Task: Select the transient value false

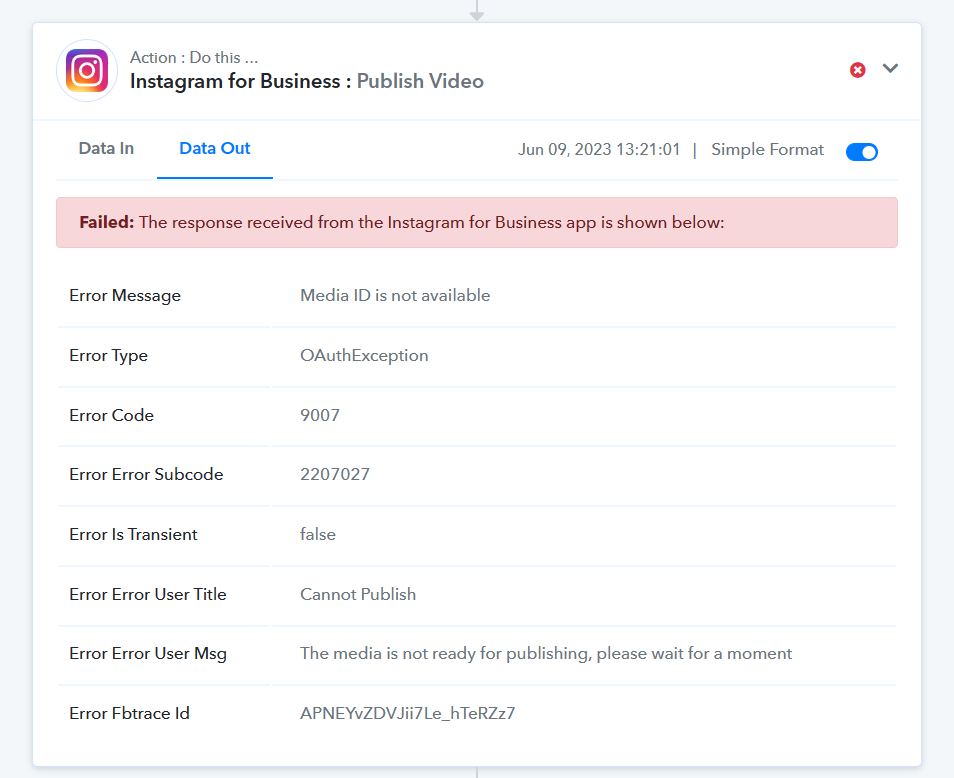Action: click(x=318, y=534)
